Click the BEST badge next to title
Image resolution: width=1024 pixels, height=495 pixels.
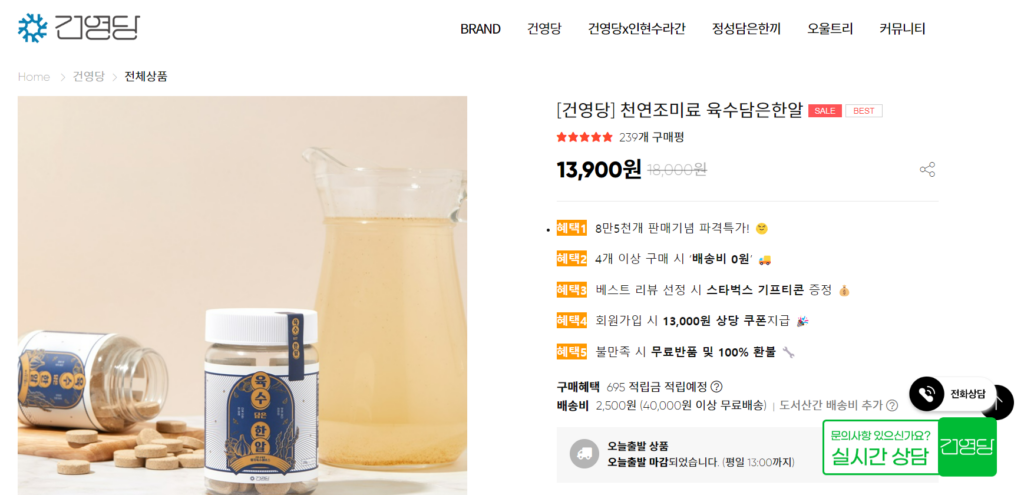tap(863, 111)
